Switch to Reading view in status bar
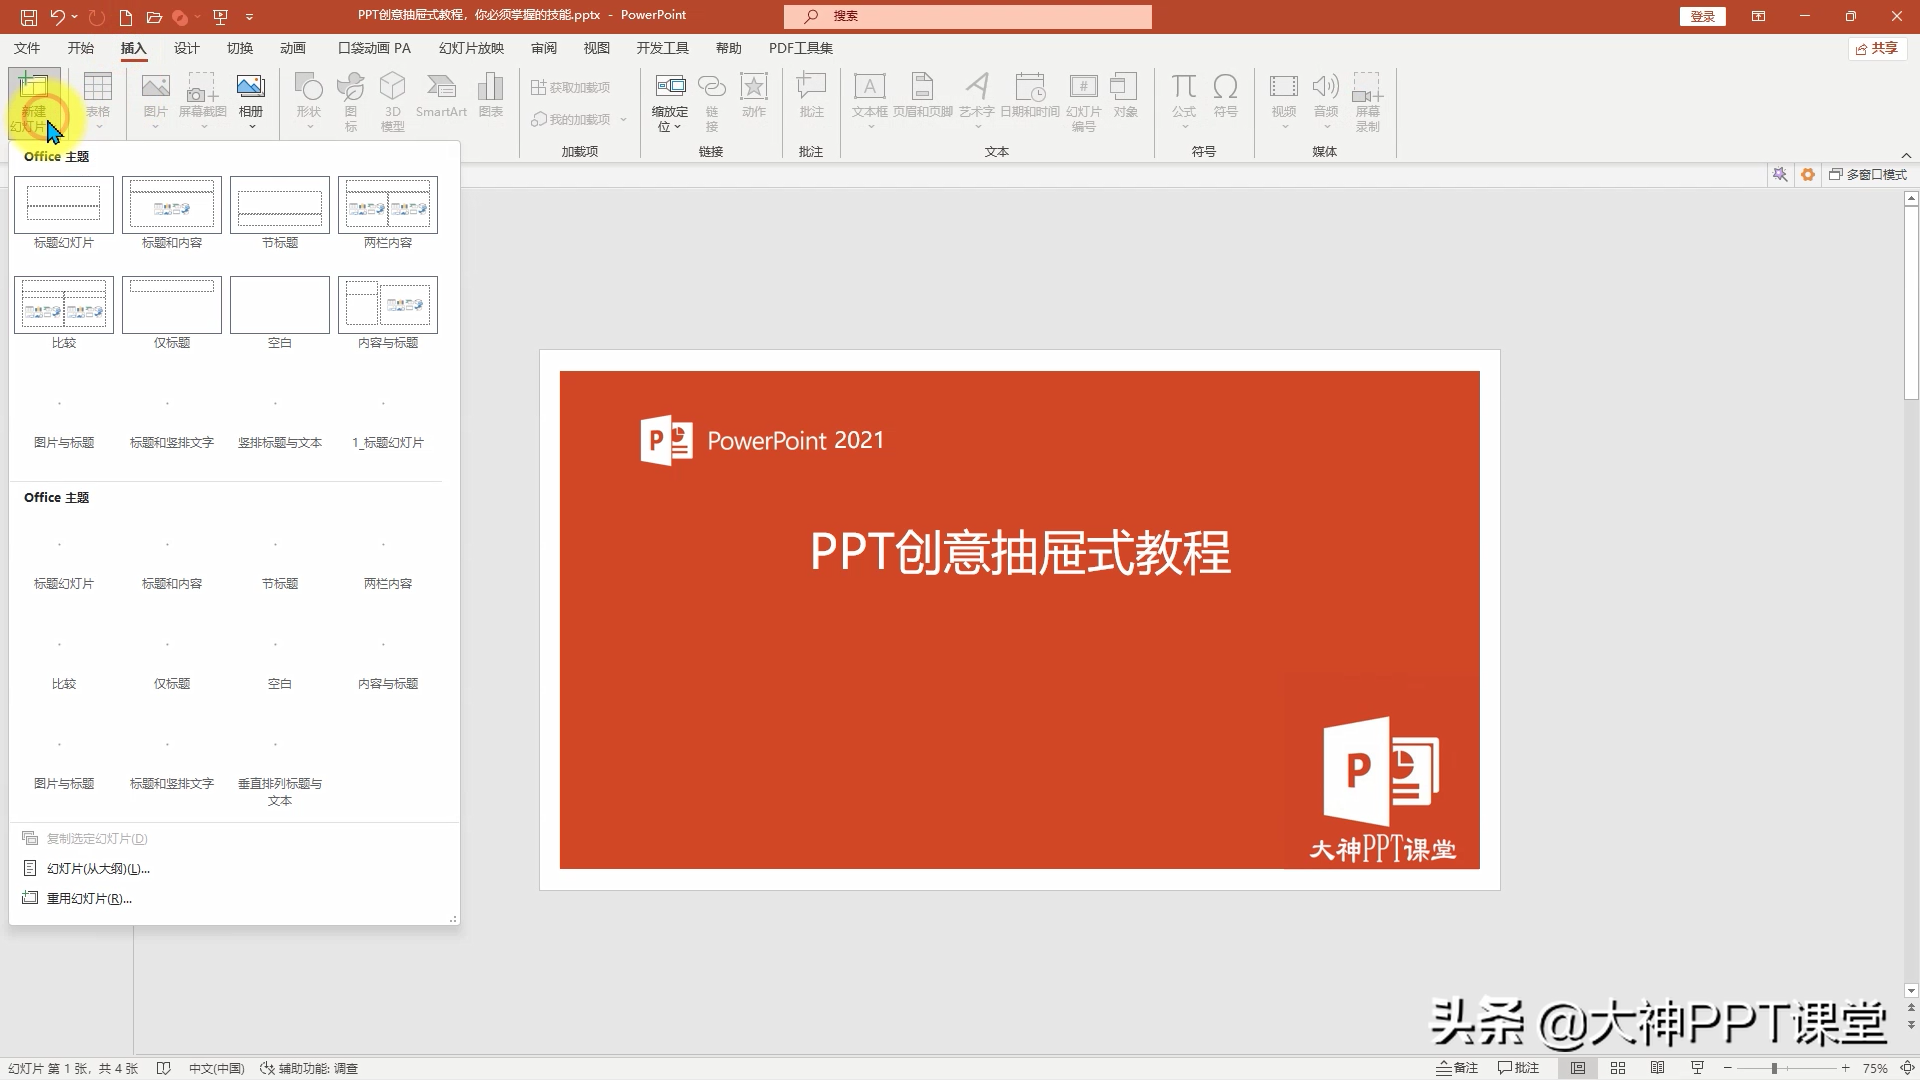1920x1080 pixels. (1658, 1068)
